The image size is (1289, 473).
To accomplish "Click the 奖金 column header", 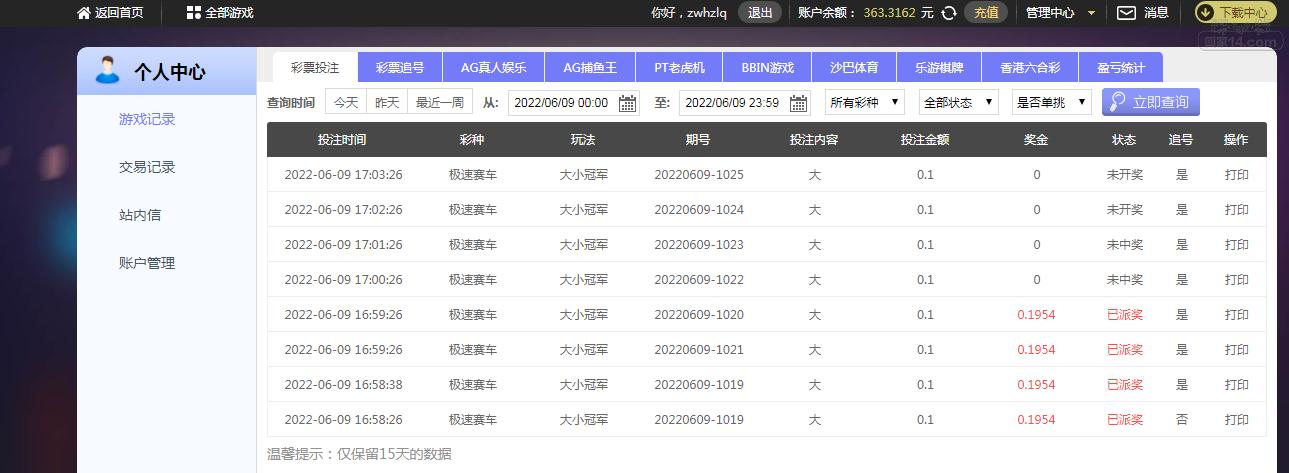I will (x=1037, y=140).
